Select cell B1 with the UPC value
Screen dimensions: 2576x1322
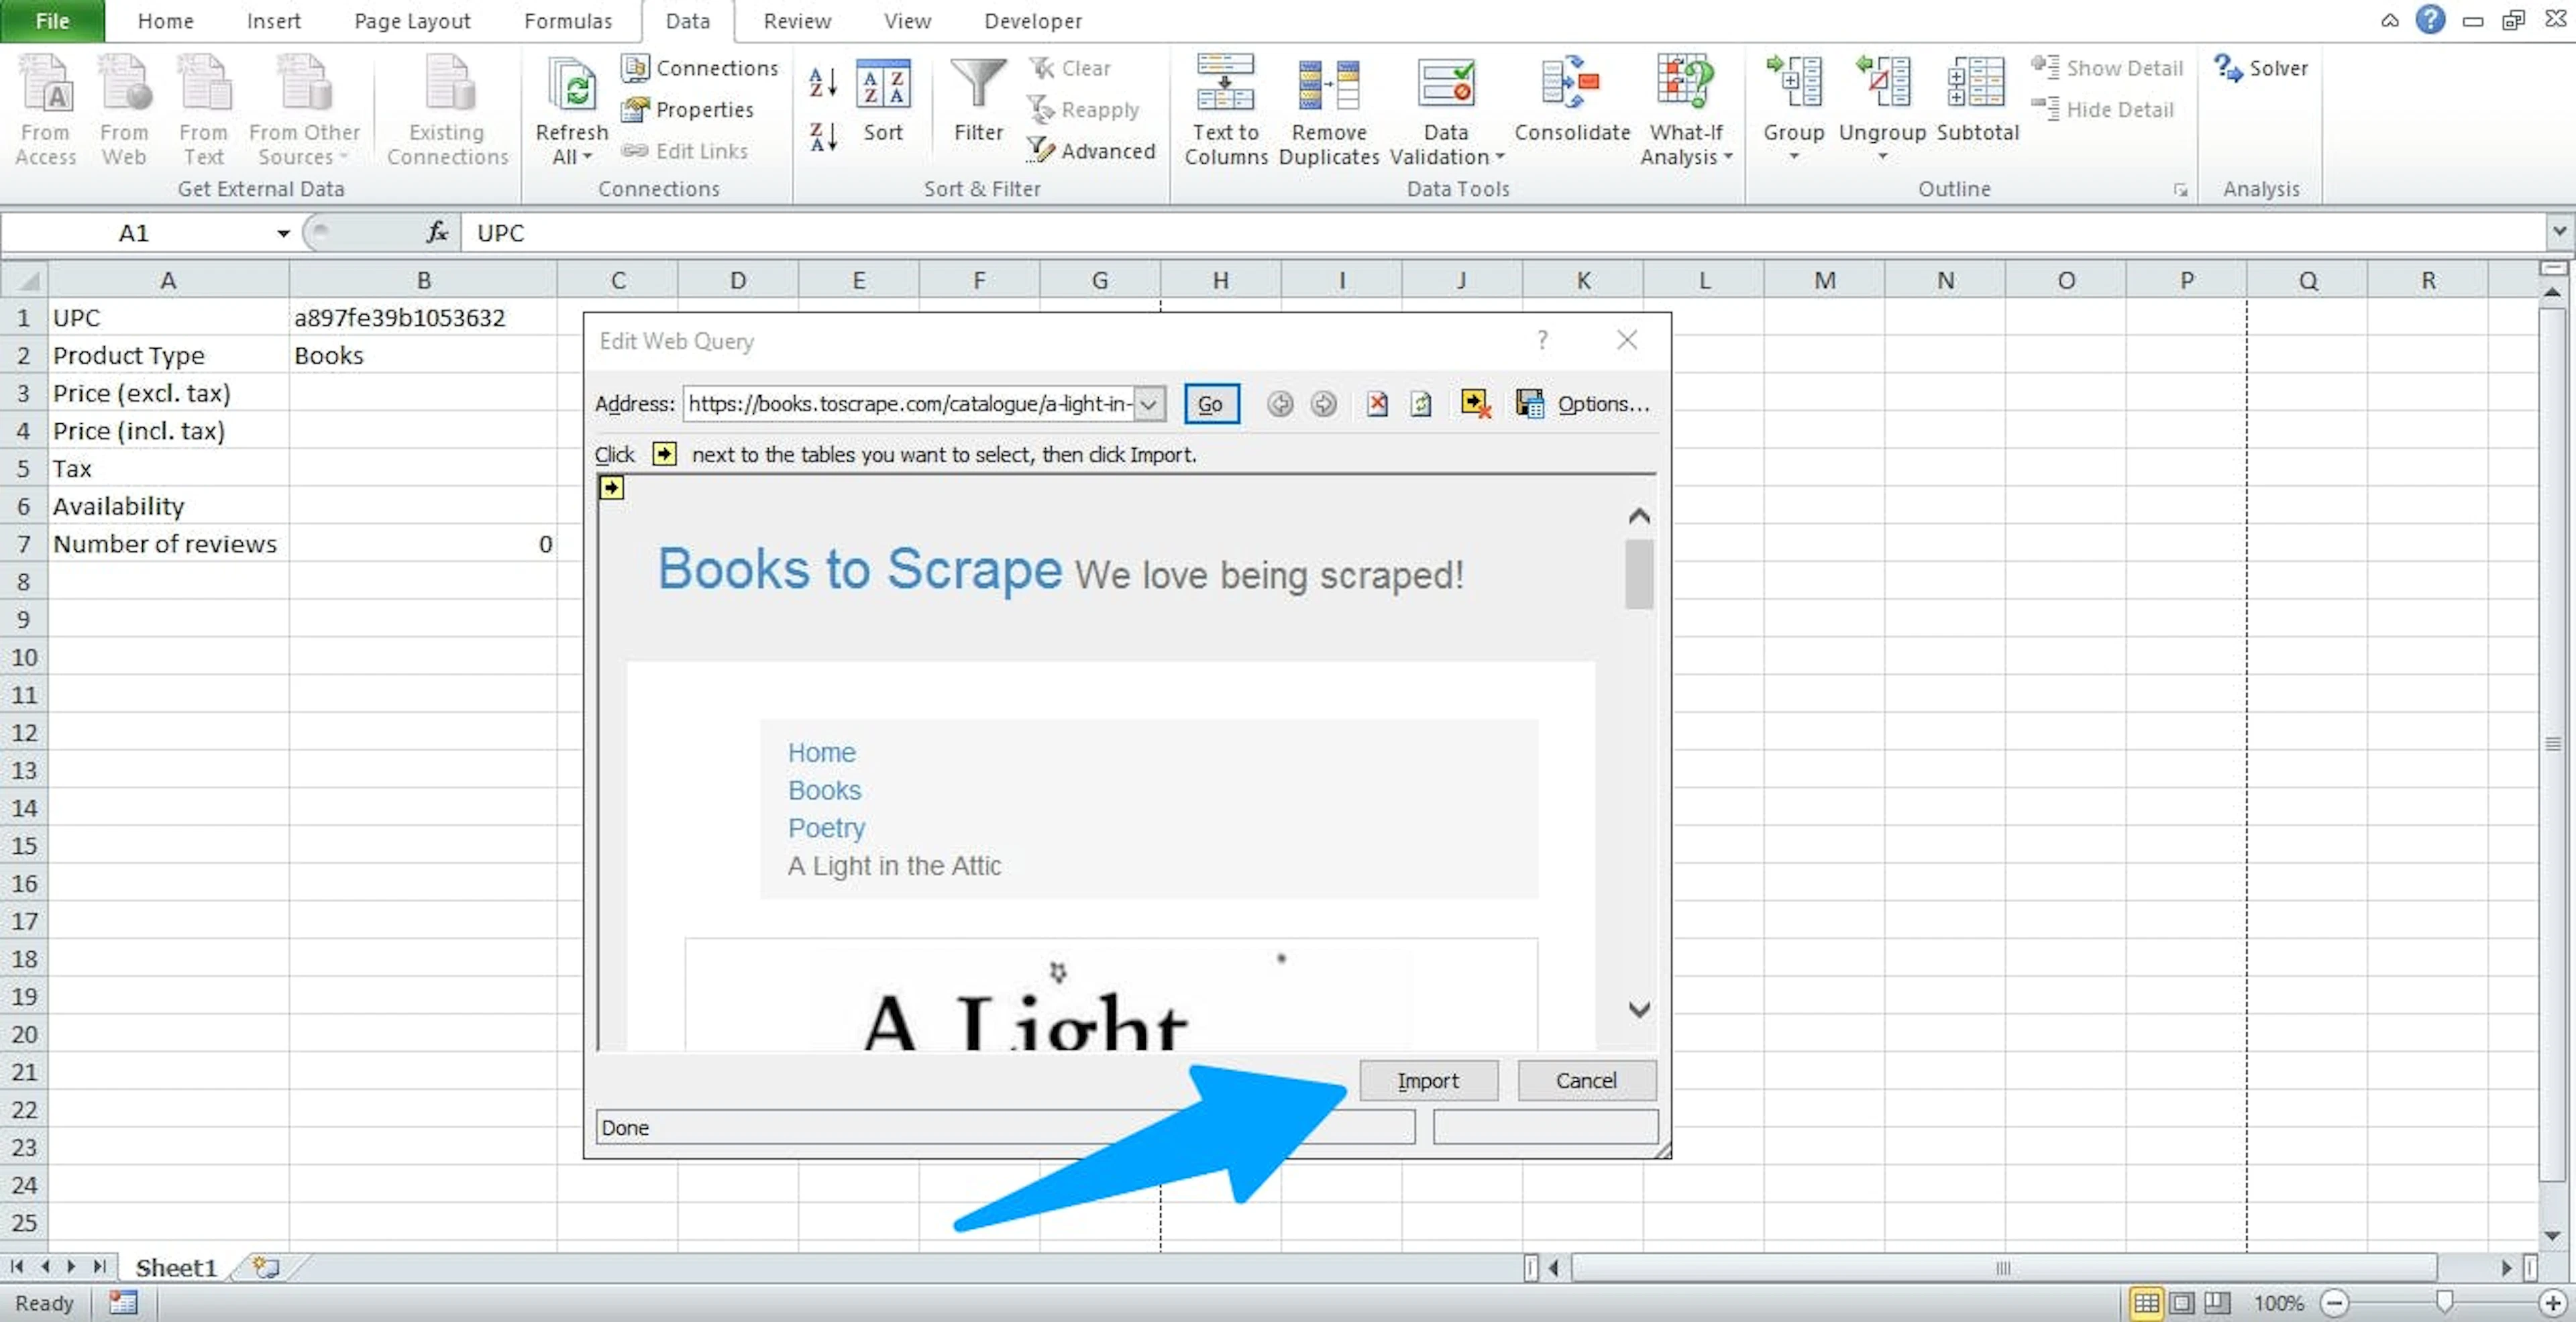coord(423,317)
